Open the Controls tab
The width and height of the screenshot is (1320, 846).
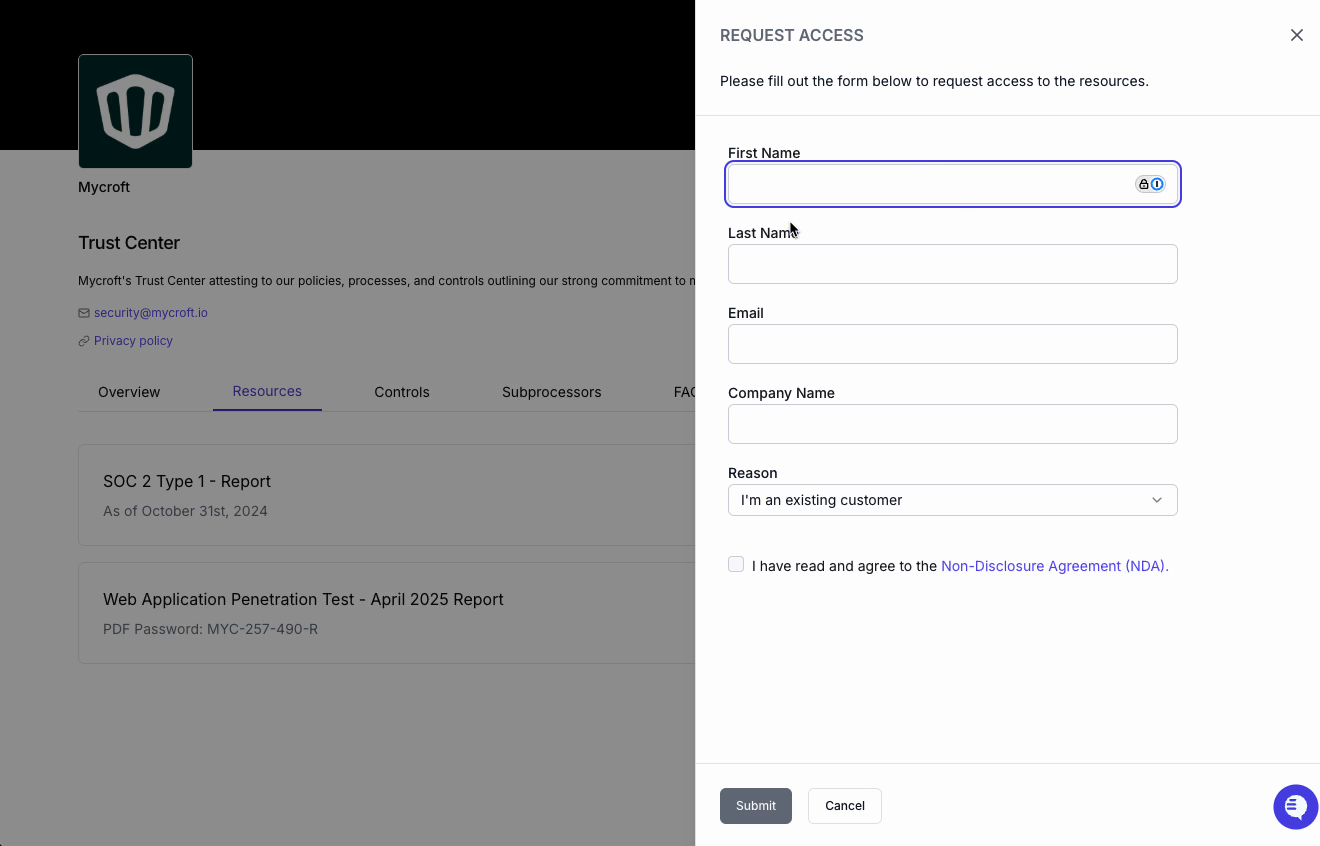click(x=402, y=392)
